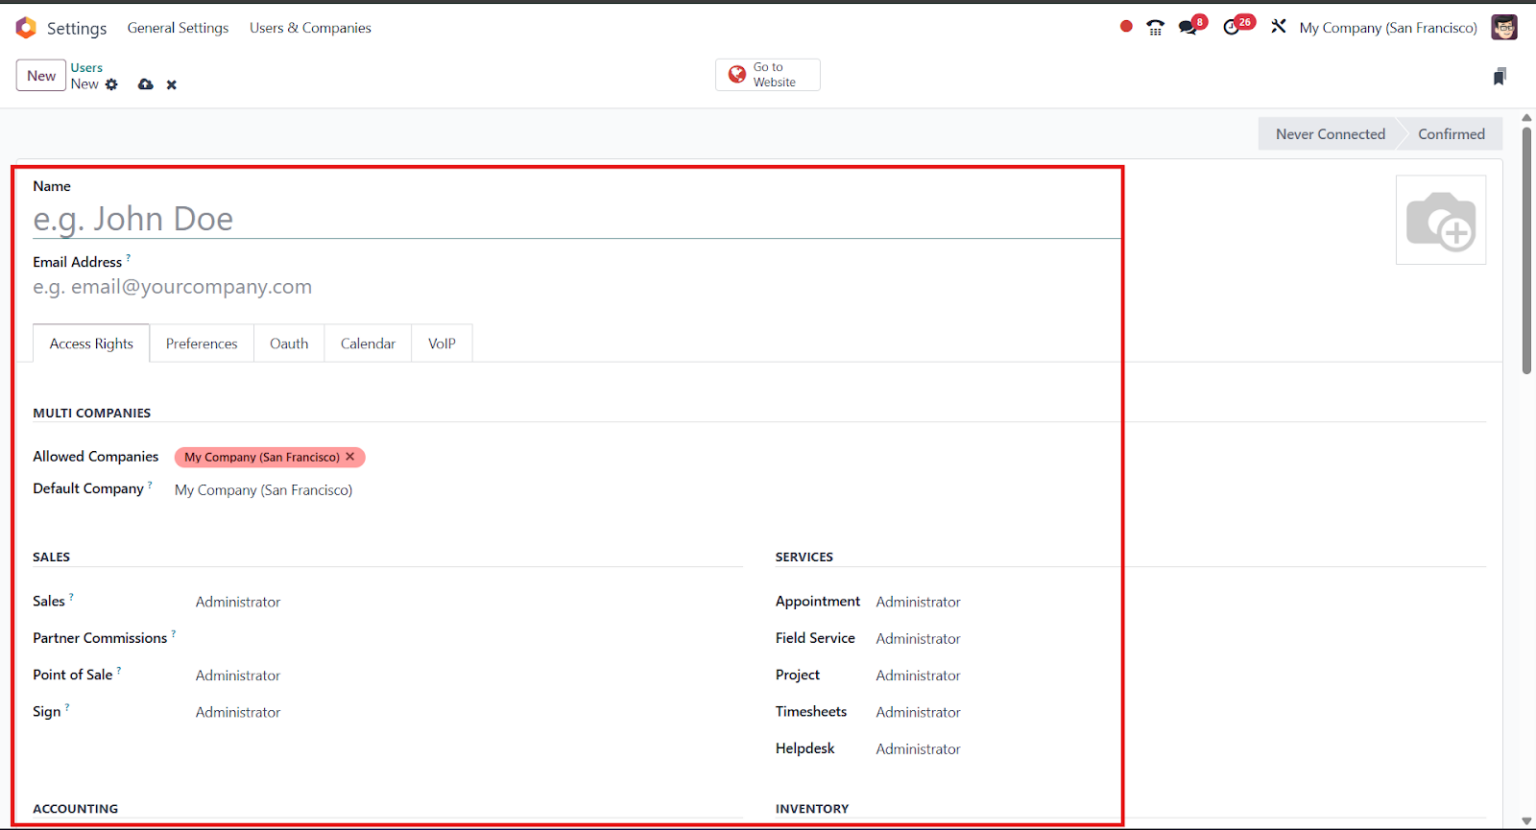Open the user avatar menu
Screen dimensions: 1536x830
(1504, 27)
